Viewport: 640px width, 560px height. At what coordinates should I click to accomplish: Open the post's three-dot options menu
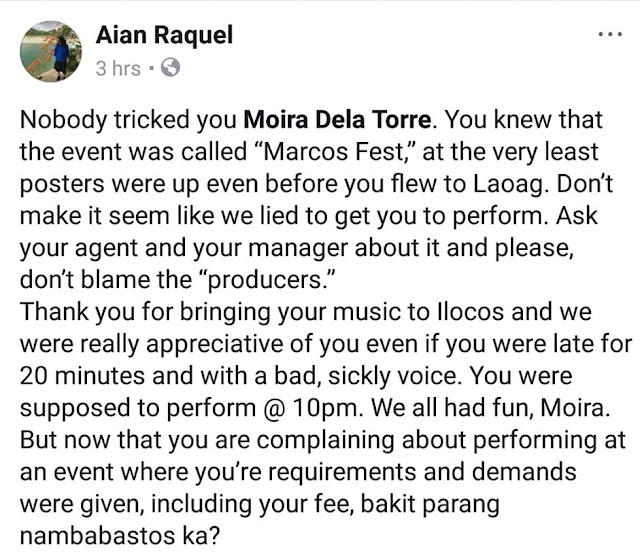click(609, 34)
